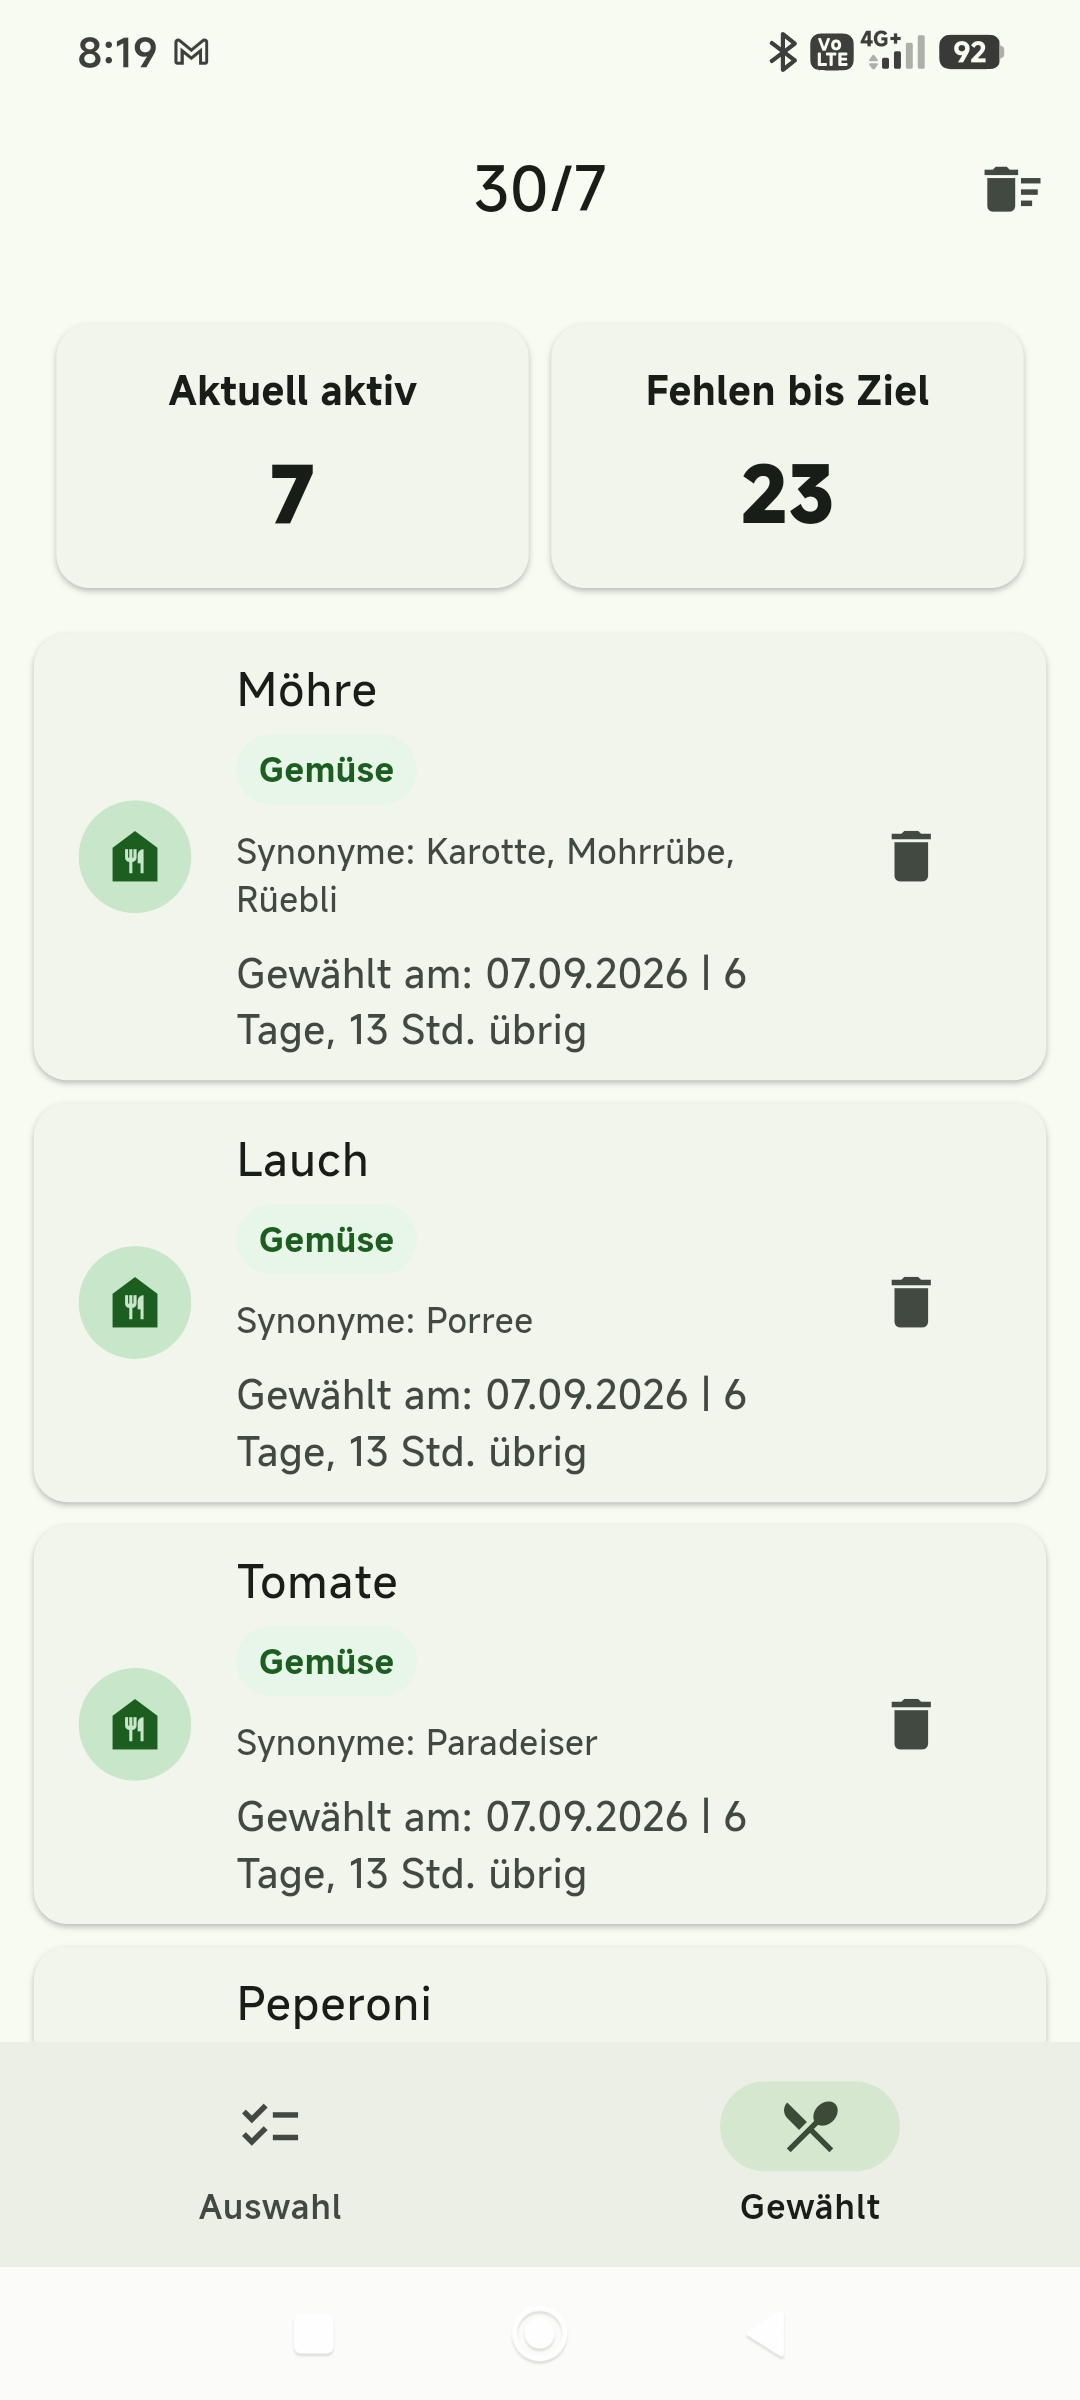Open the Fehlen bis Ziel card
1080x2400 pixels.
pos(787,455)
